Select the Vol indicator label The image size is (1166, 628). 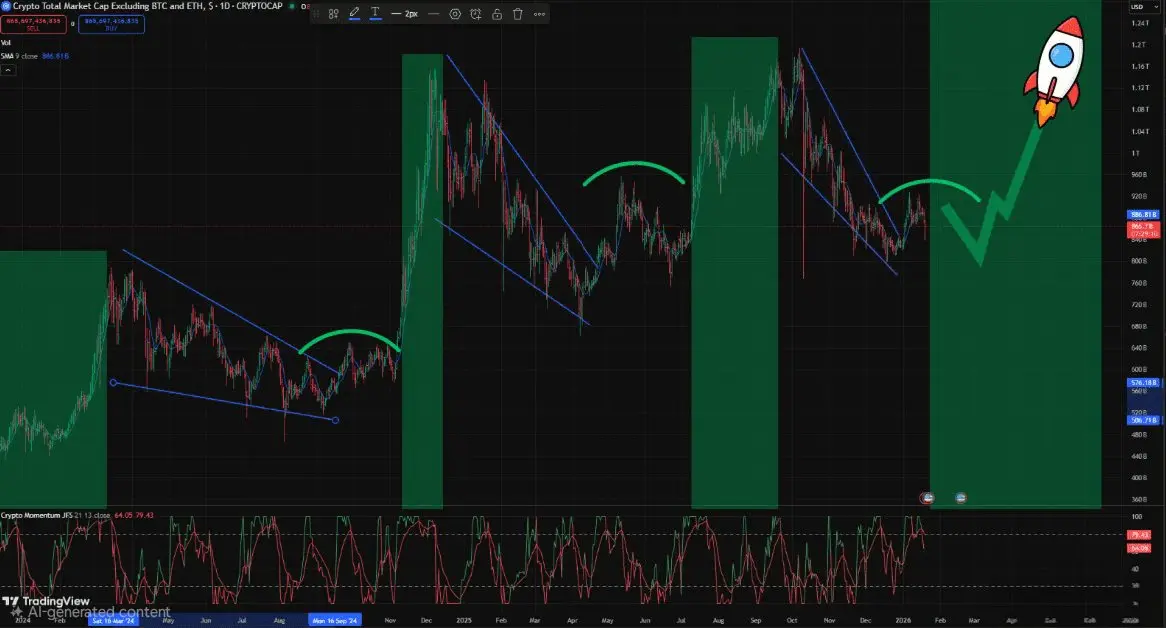(x=6, y=43)
